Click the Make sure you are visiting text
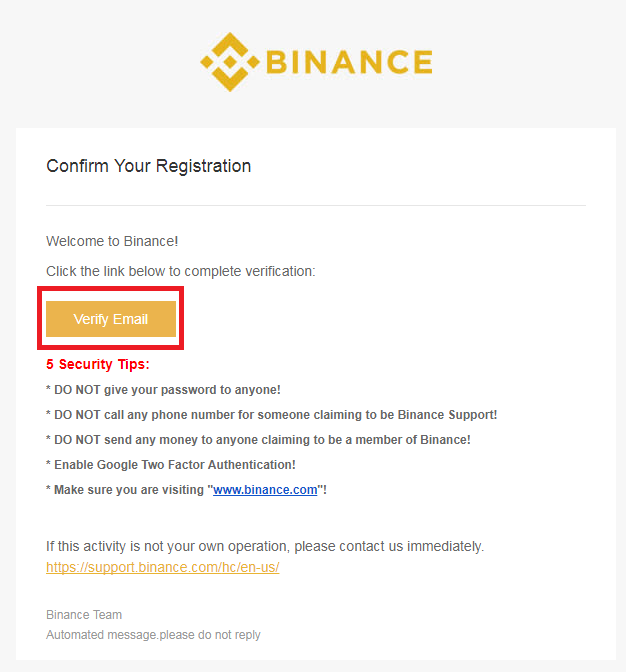Screen dimensions: 626x672 coord(129,490)
